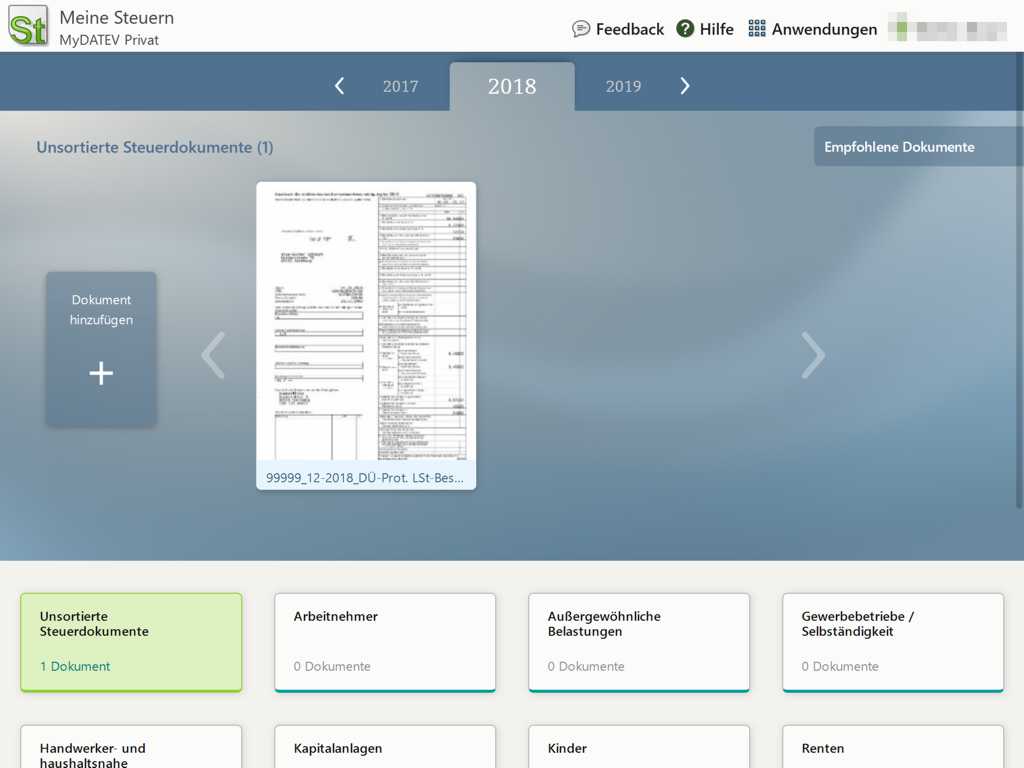1024x768 pixels.
Task: Open the Gewerbebetriebe / Selbständigkeit card
Action: 893,642
